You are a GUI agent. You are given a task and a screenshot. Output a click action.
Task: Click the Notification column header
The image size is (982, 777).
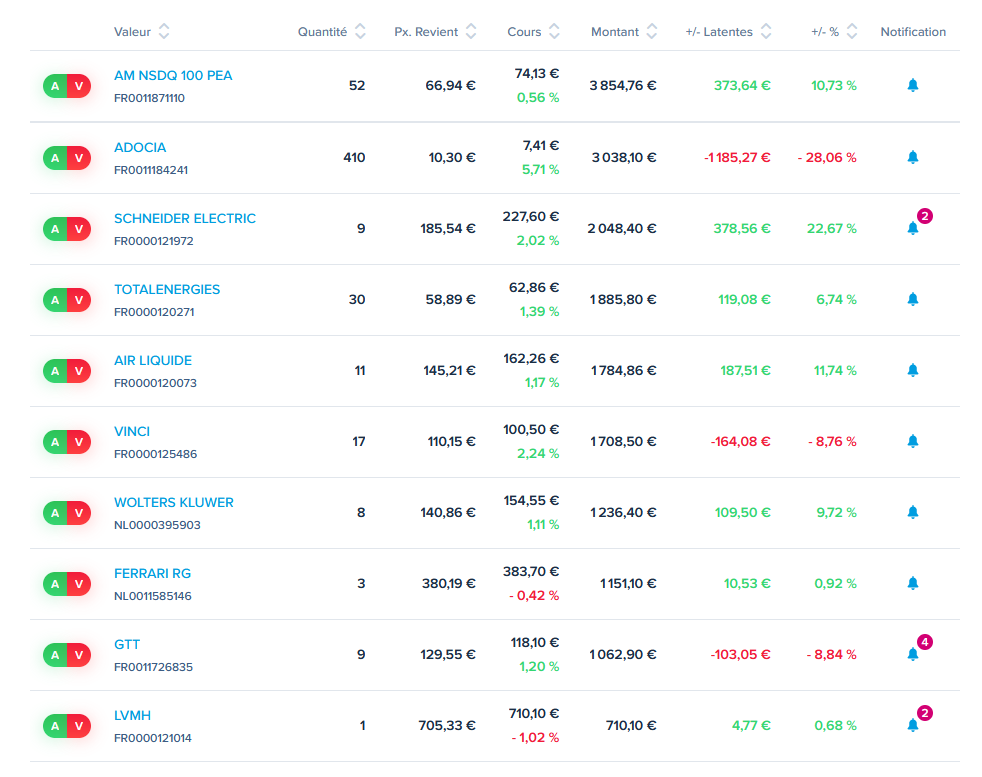point(912,32)
